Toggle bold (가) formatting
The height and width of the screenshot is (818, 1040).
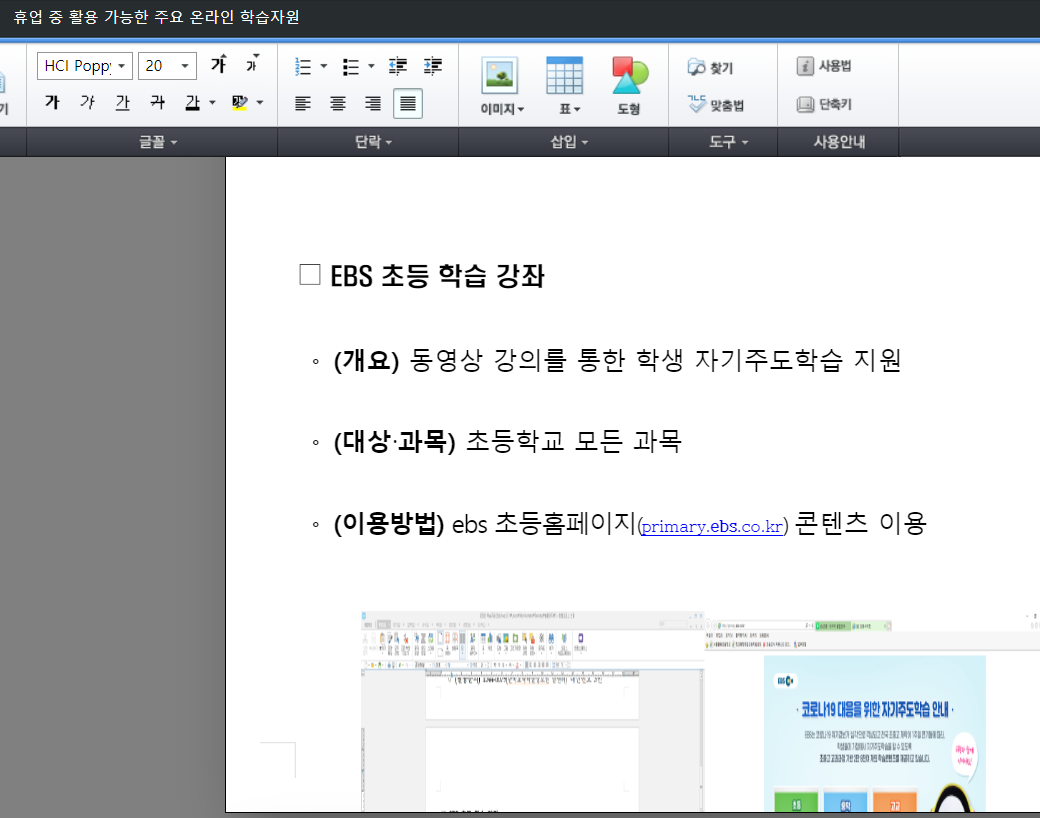52,102
